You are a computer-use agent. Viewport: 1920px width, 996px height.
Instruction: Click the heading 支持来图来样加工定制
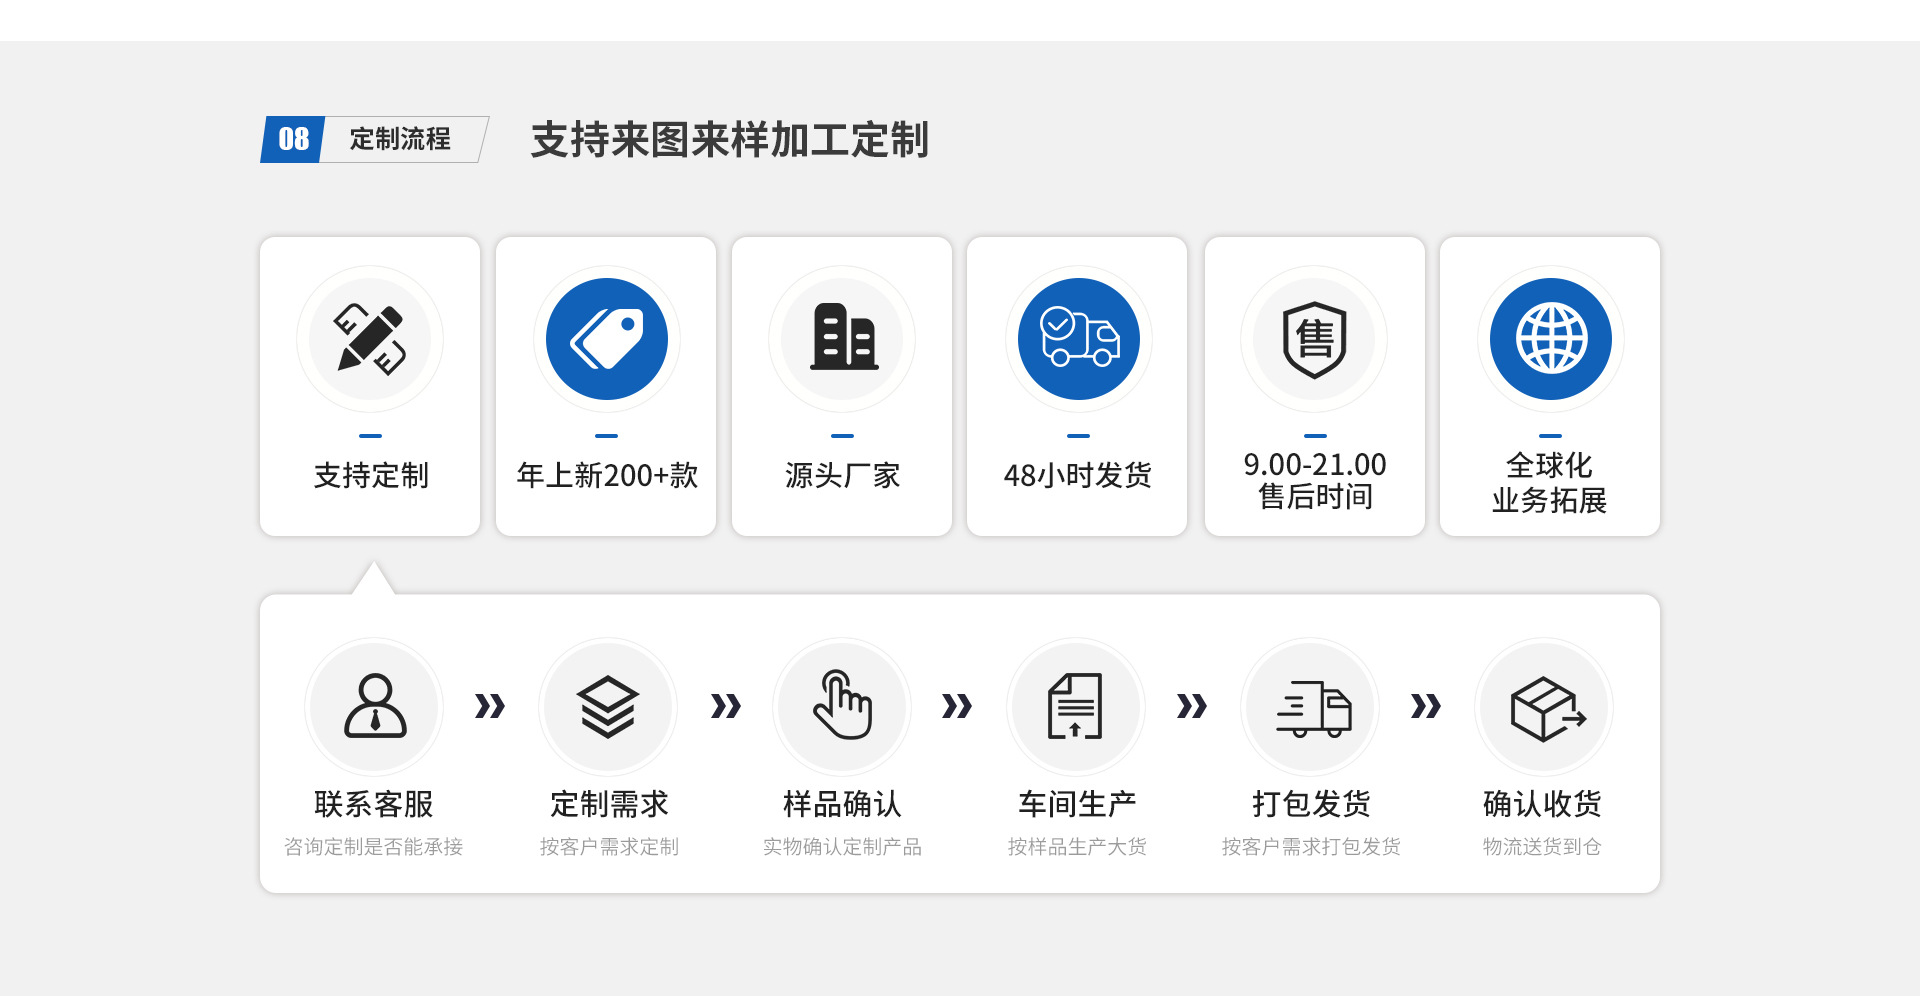(x=730, y=140)
